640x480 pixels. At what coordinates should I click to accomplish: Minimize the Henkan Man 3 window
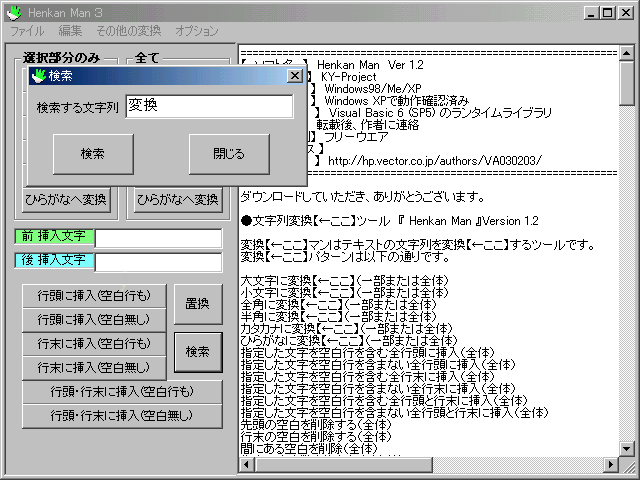[591, 13]
